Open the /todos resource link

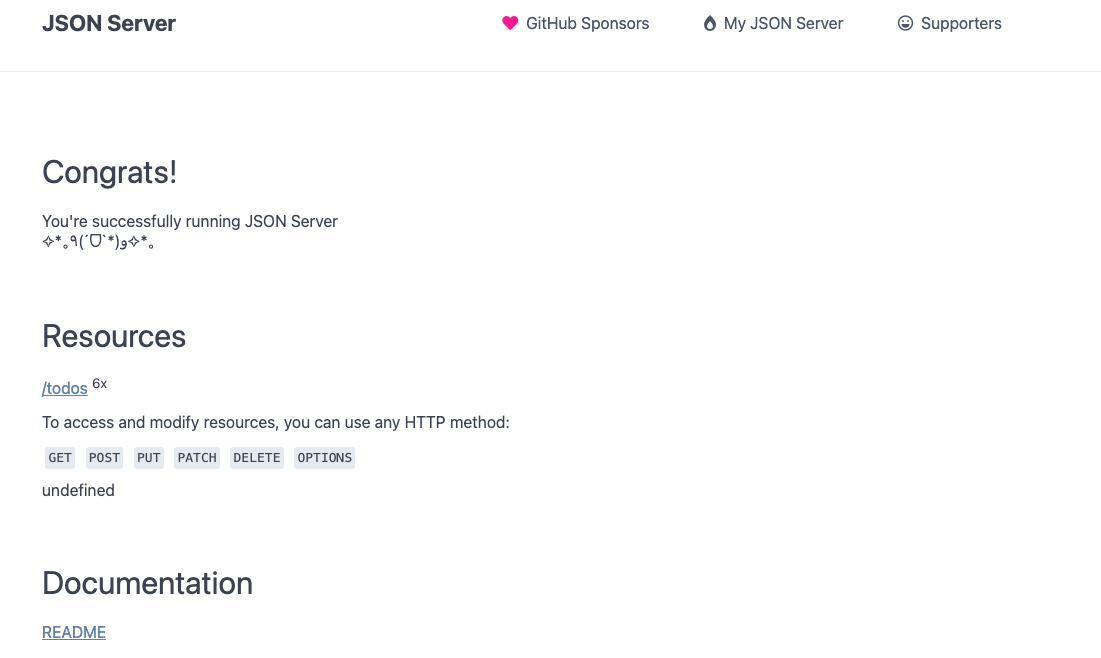click(65, 388)
